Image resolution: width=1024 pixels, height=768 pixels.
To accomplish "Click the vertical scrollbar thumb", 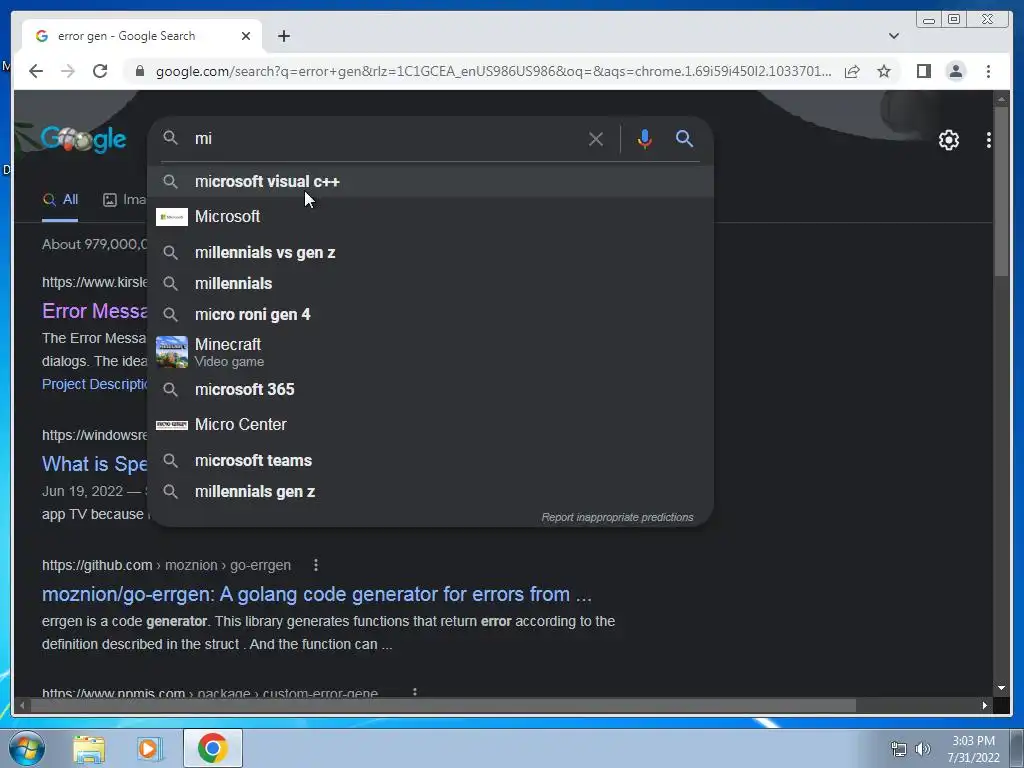I will point(1001,189).
